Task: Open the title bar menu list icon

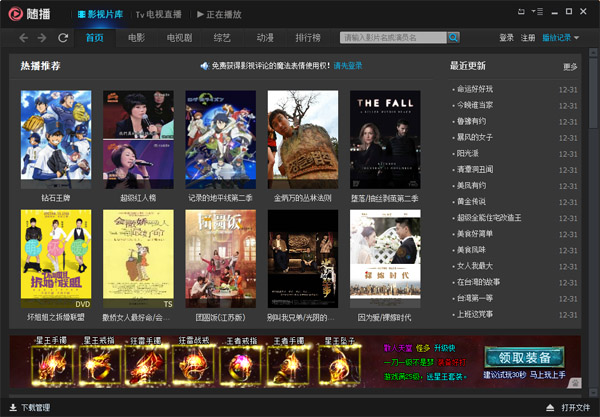Action: point(537,11)
